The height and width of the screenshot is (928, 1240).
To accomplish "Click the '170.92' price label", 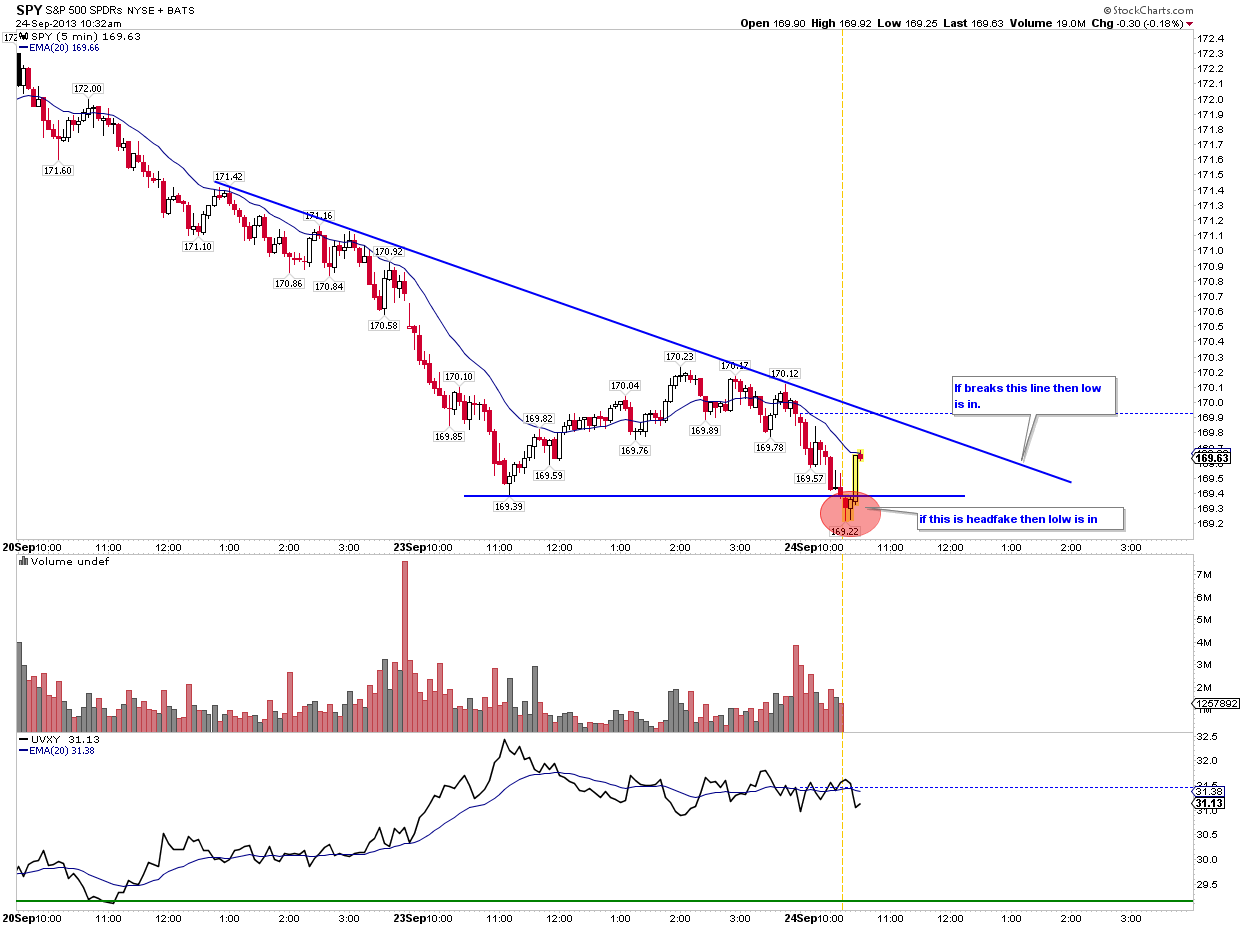I will (388, 252).
